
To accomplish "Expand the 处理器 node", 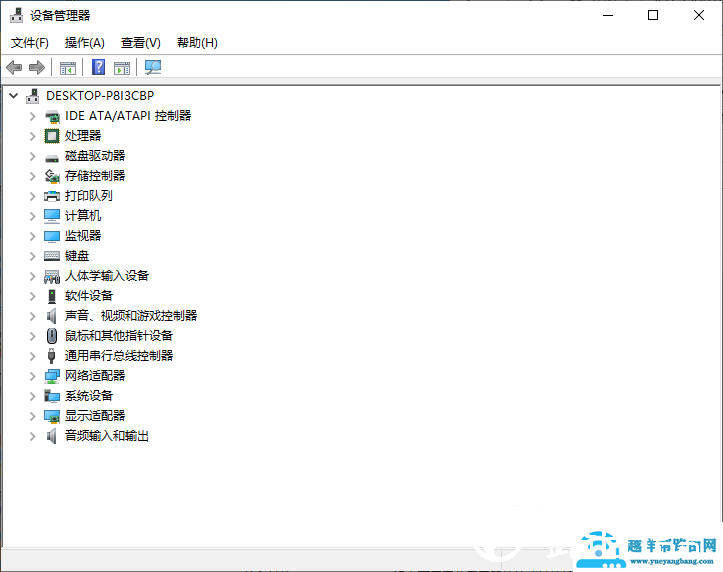I will click(x=33, y=136).
